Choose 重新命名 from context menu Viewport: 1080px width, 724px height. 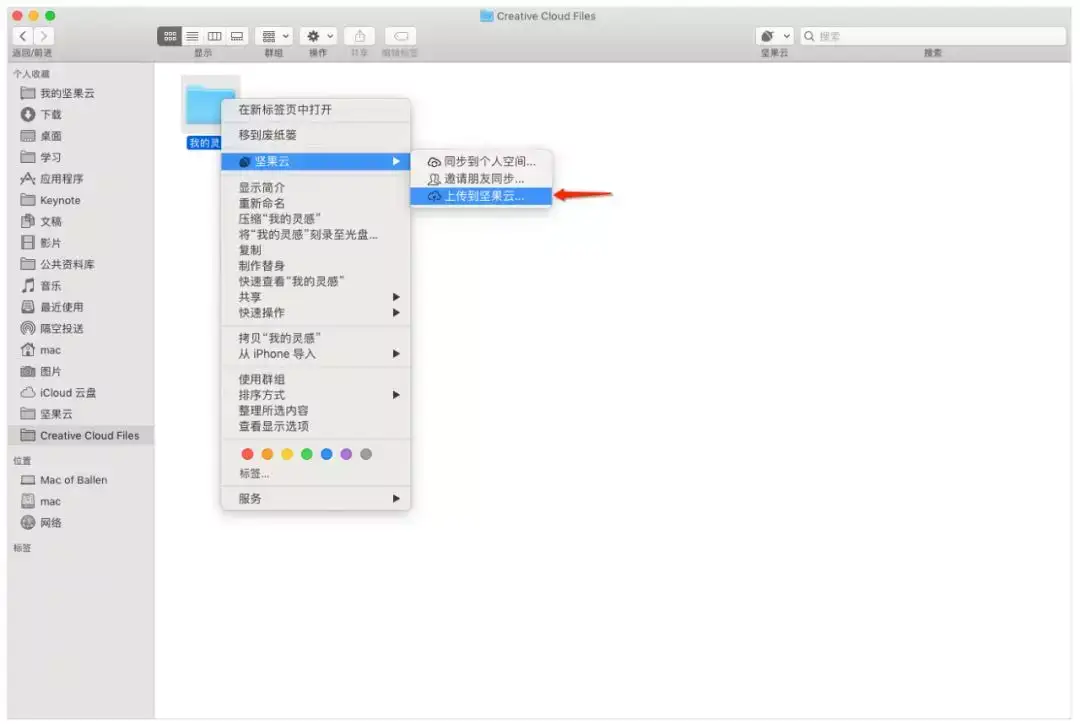315,203
